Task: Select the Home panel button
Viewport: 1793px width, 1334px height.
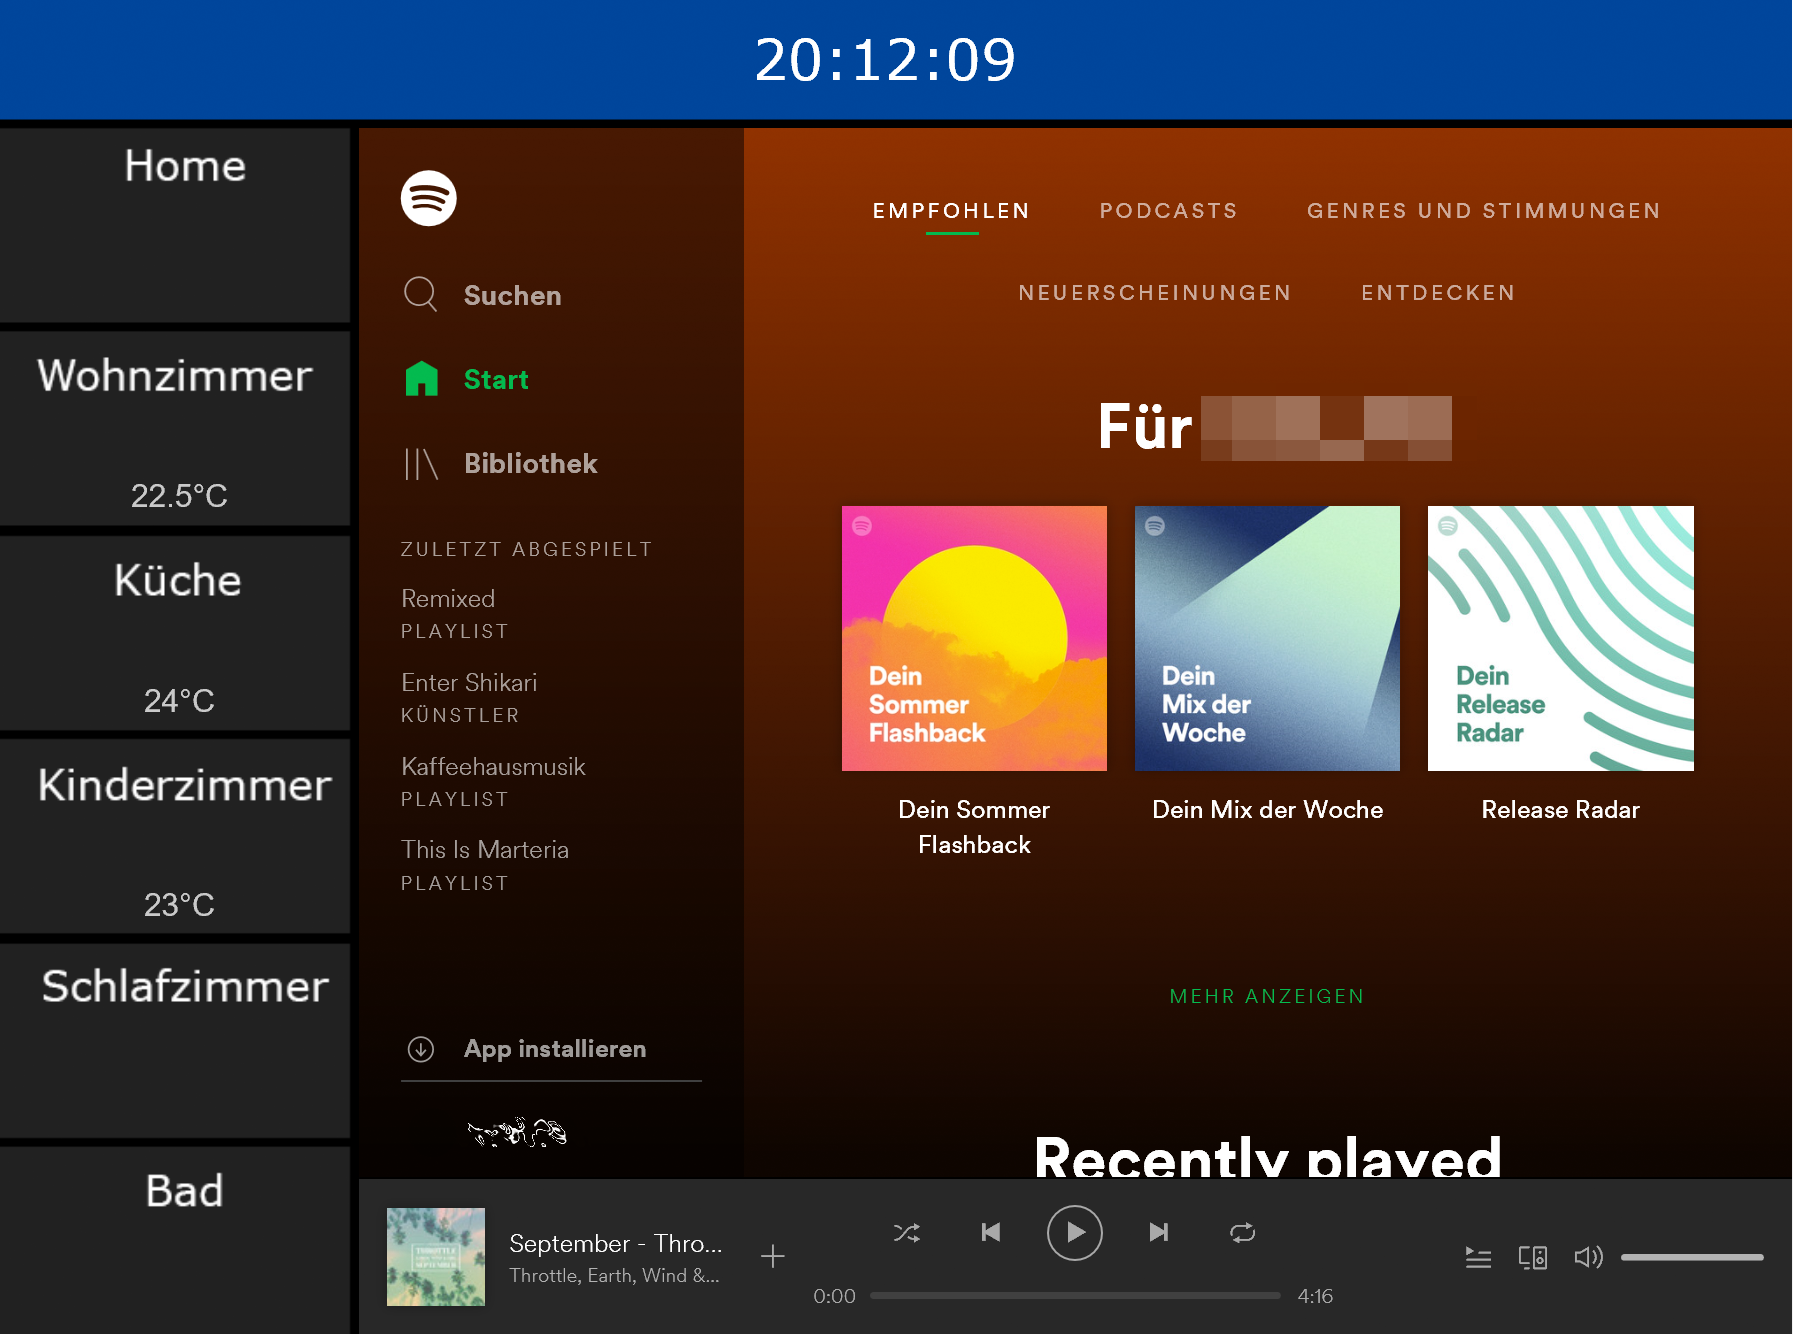Action: coord(175,225)
